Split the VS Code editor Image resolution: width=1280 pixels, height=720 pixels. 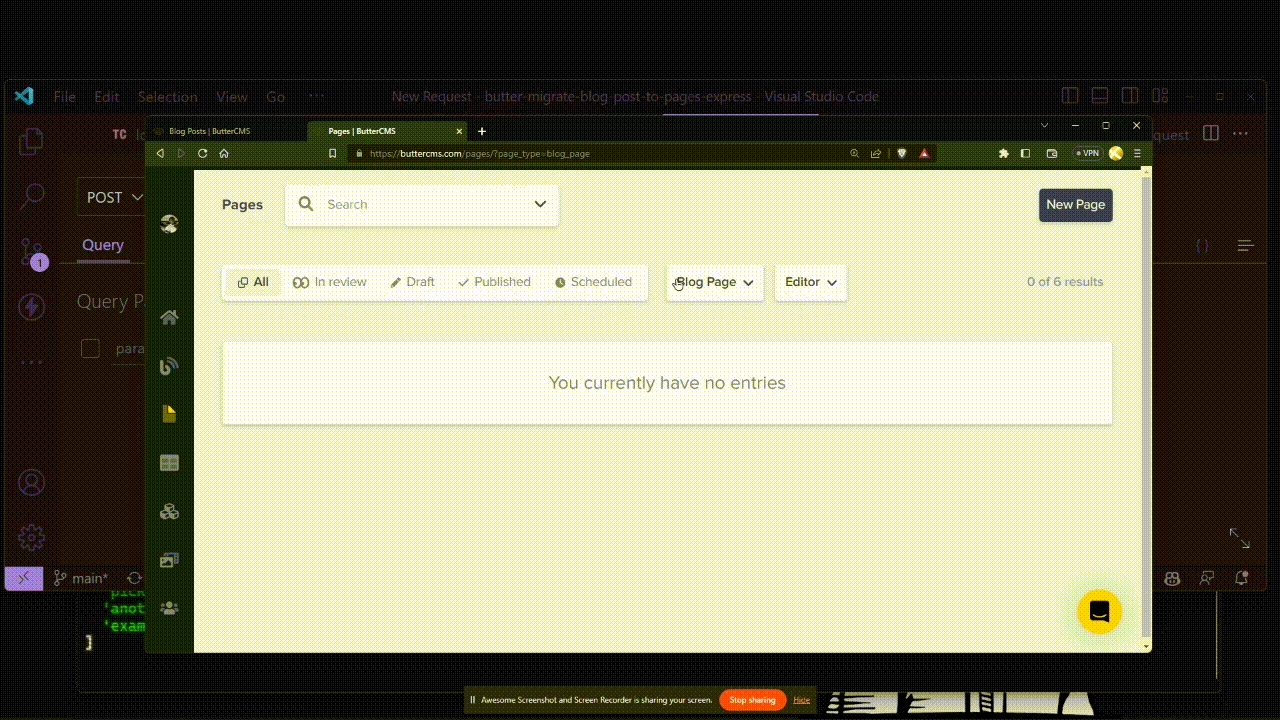(1211, 133)
